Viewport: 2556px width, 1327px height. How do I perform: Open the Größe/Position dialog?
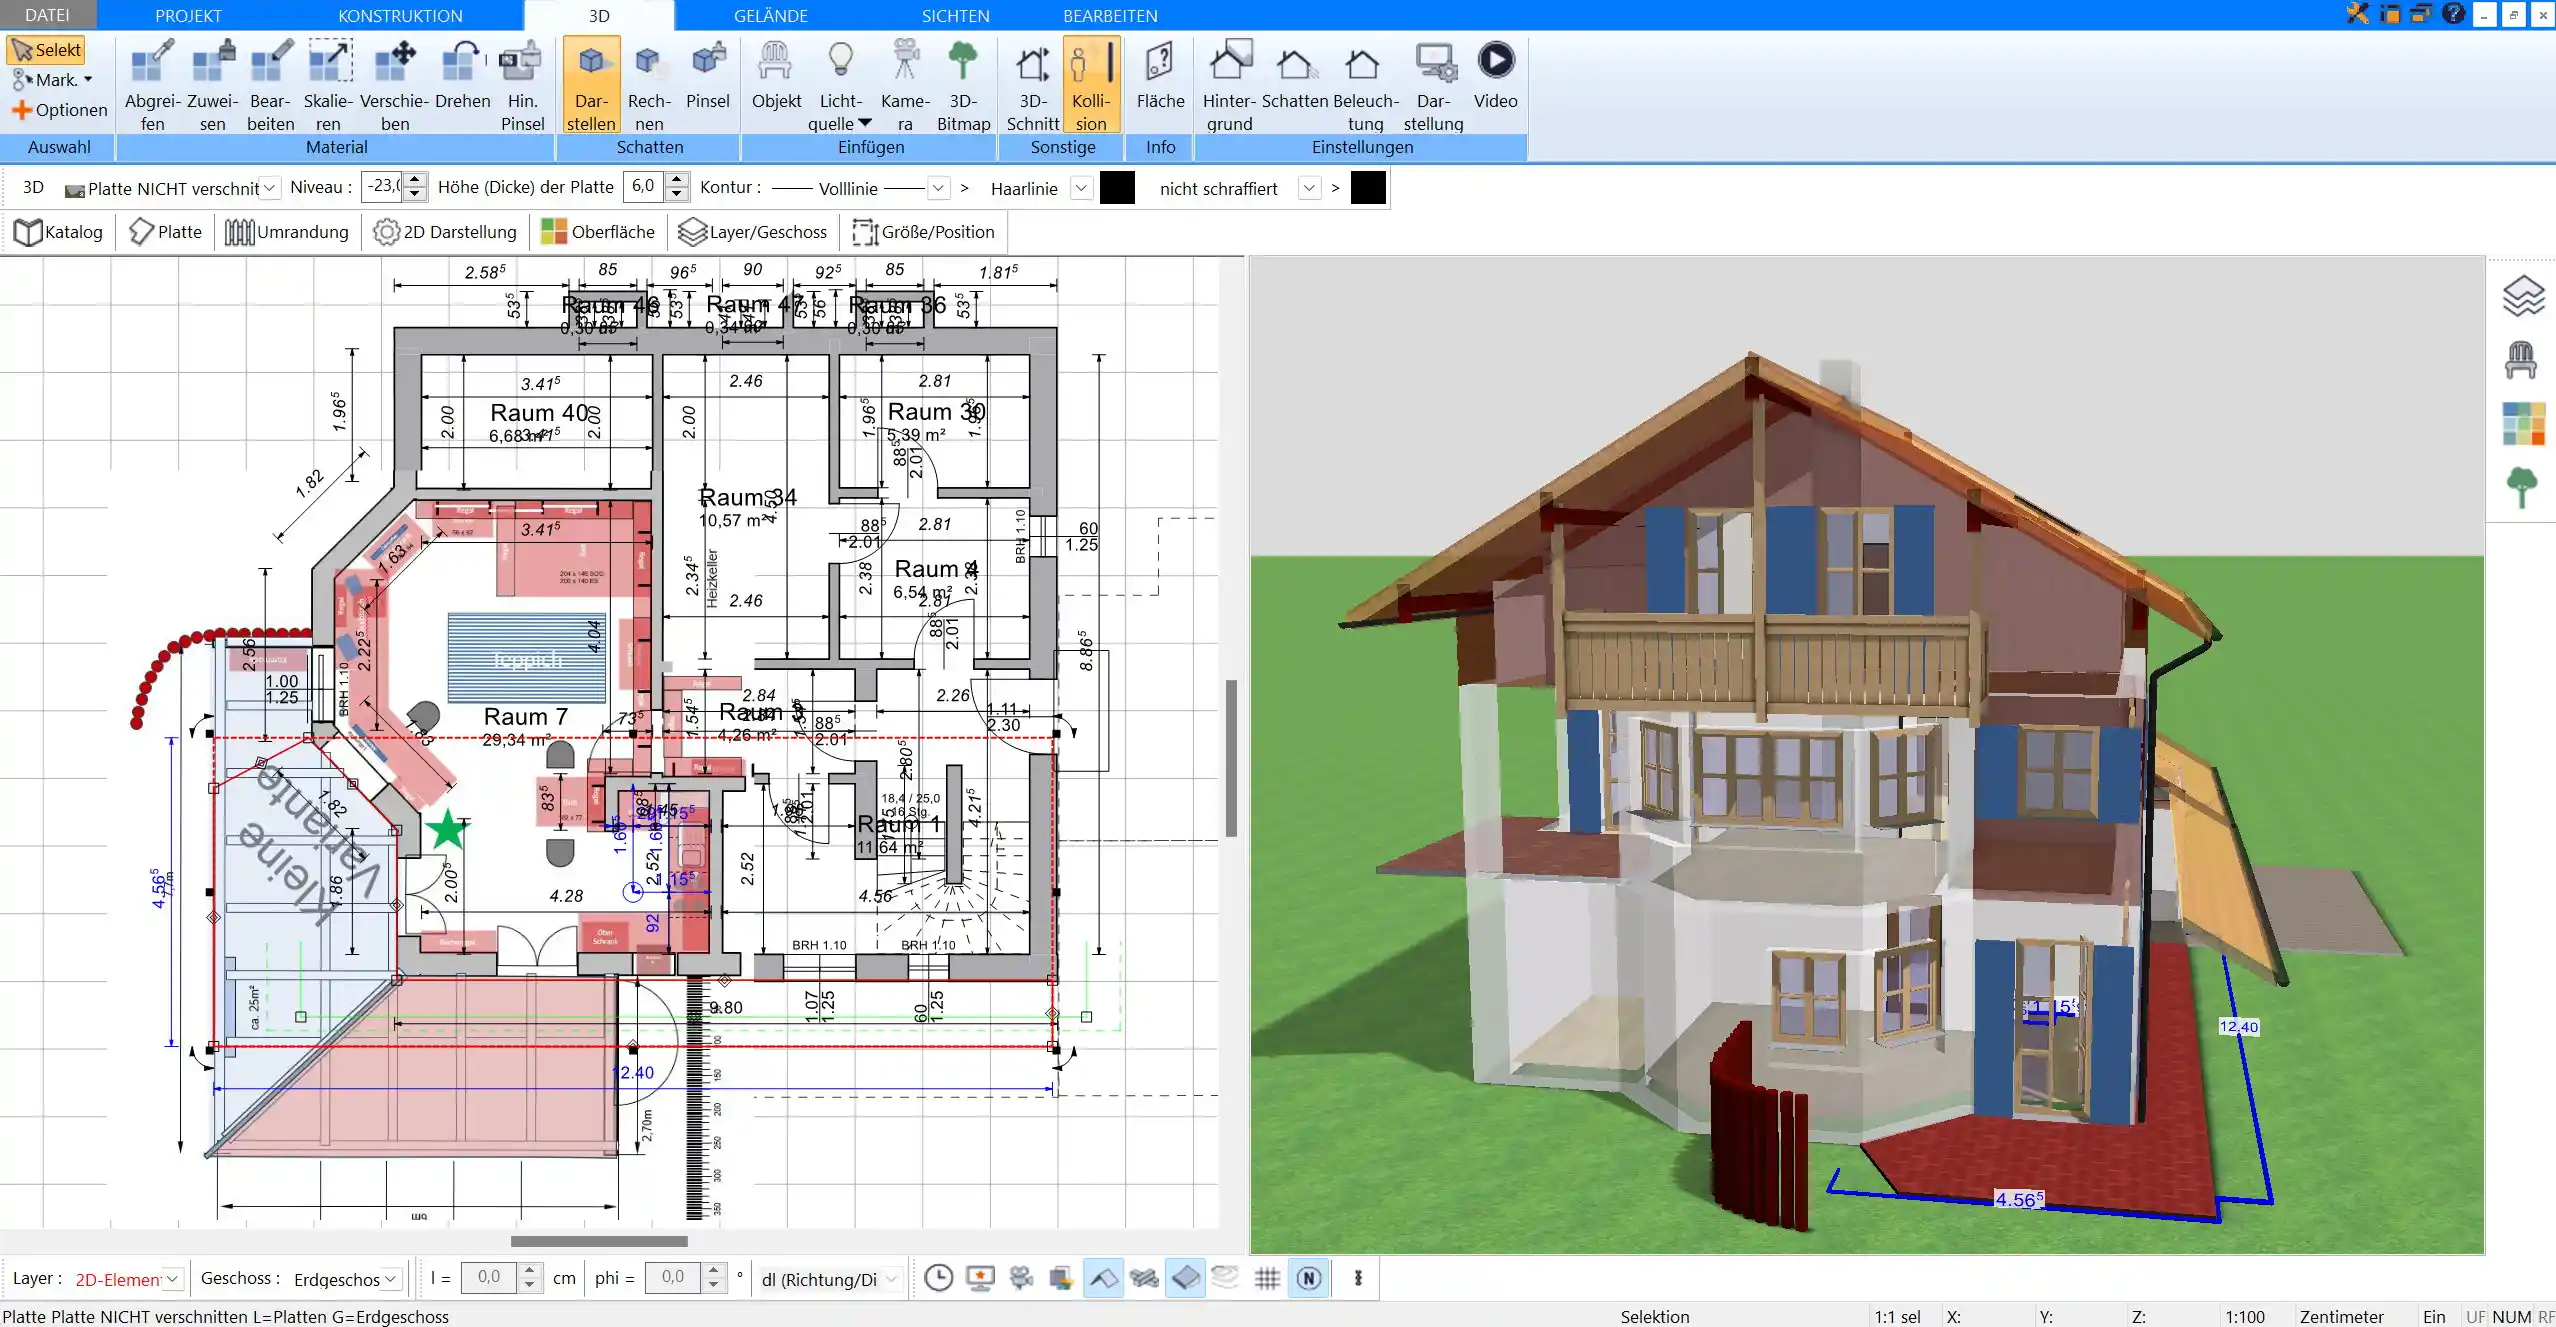click(923, 232)
